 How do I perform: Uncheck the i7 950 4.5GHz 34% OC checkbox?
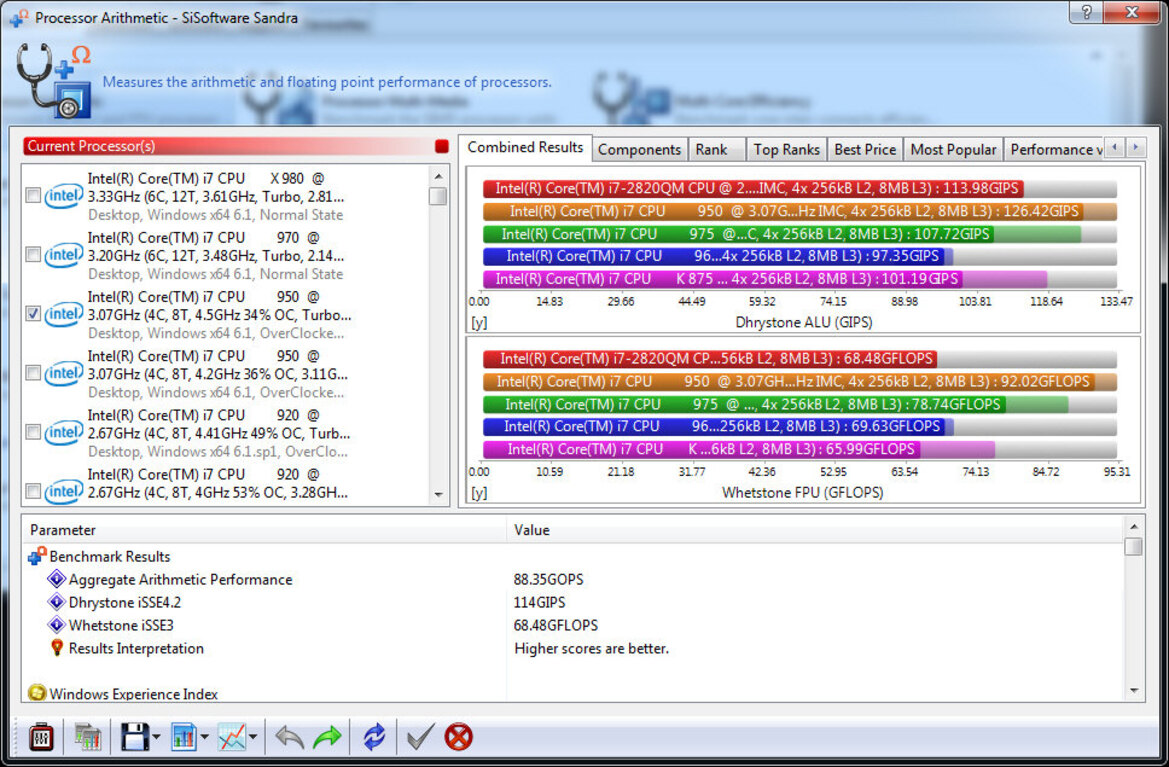[x=33, y=314]
